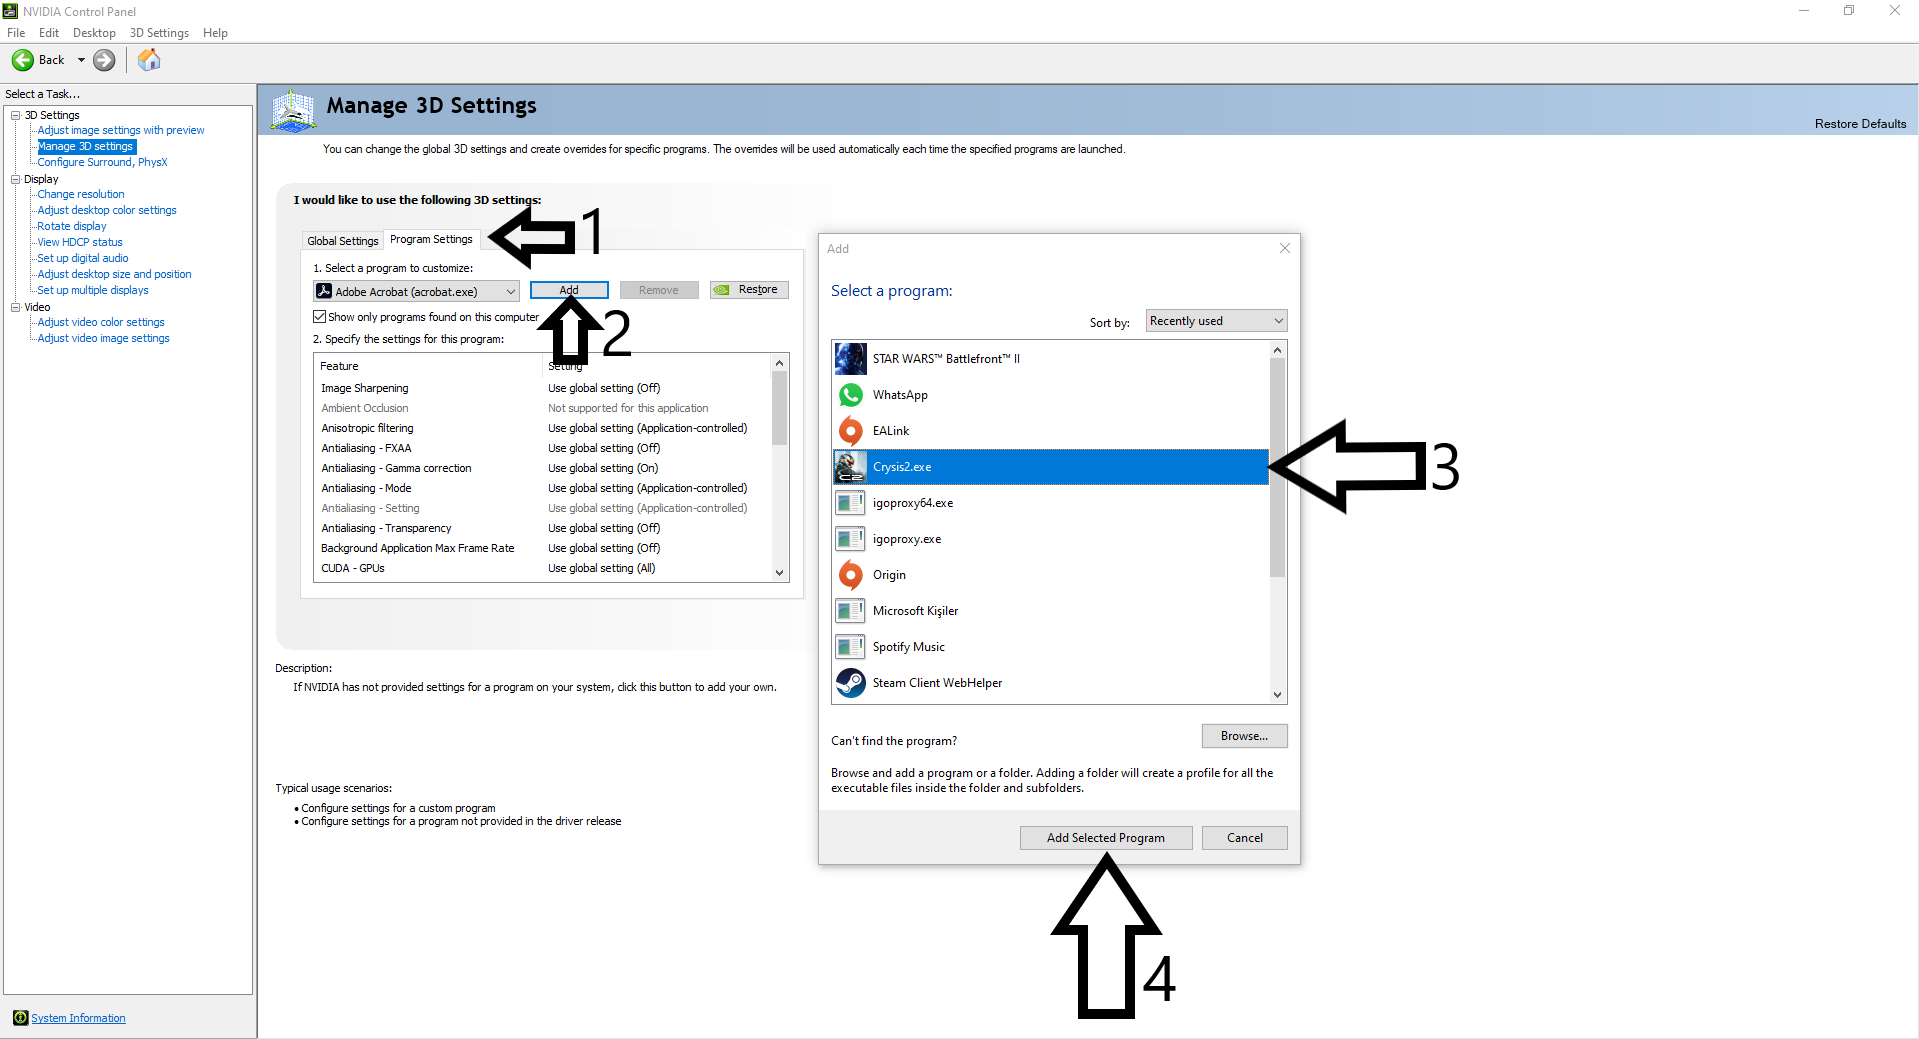Click the Manage 3D Settings header icon
Screen dimensions: 1919x1039
[x=293, y=110]
